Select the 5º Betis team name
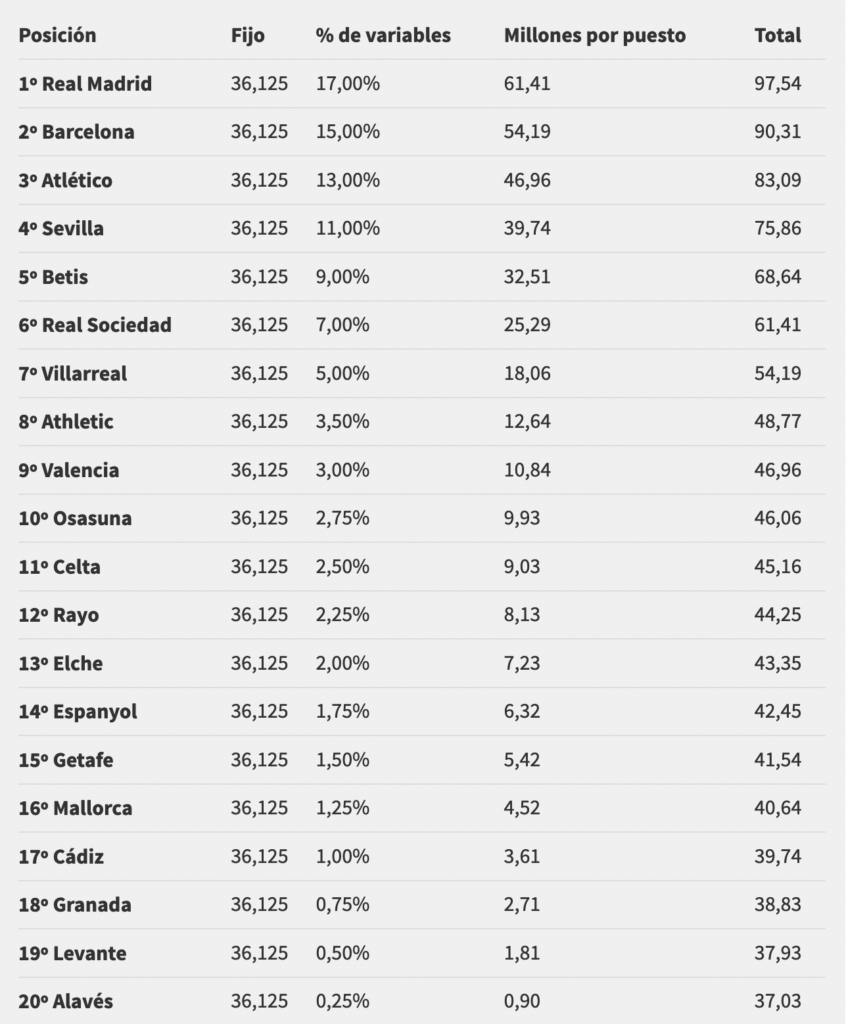Screen dimensions: 848x1024 (x=53, y=277)
